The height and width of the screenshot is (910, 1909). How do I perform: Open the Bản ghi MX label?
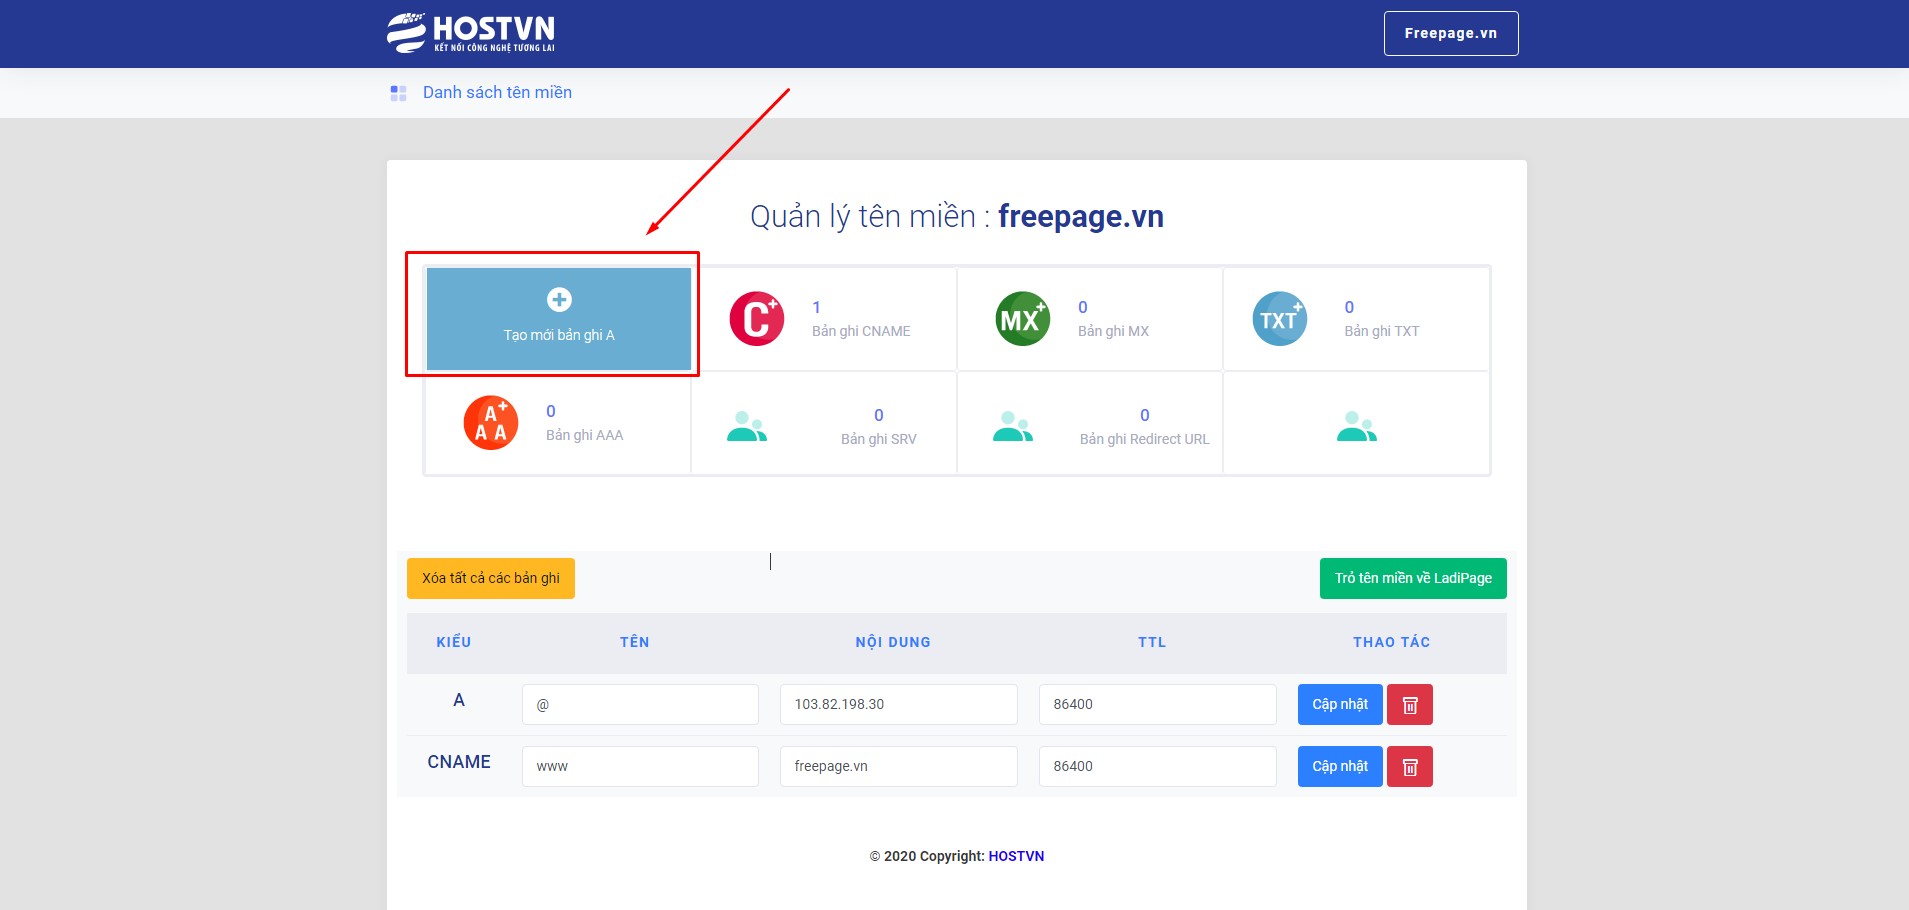click(1113, 331)
